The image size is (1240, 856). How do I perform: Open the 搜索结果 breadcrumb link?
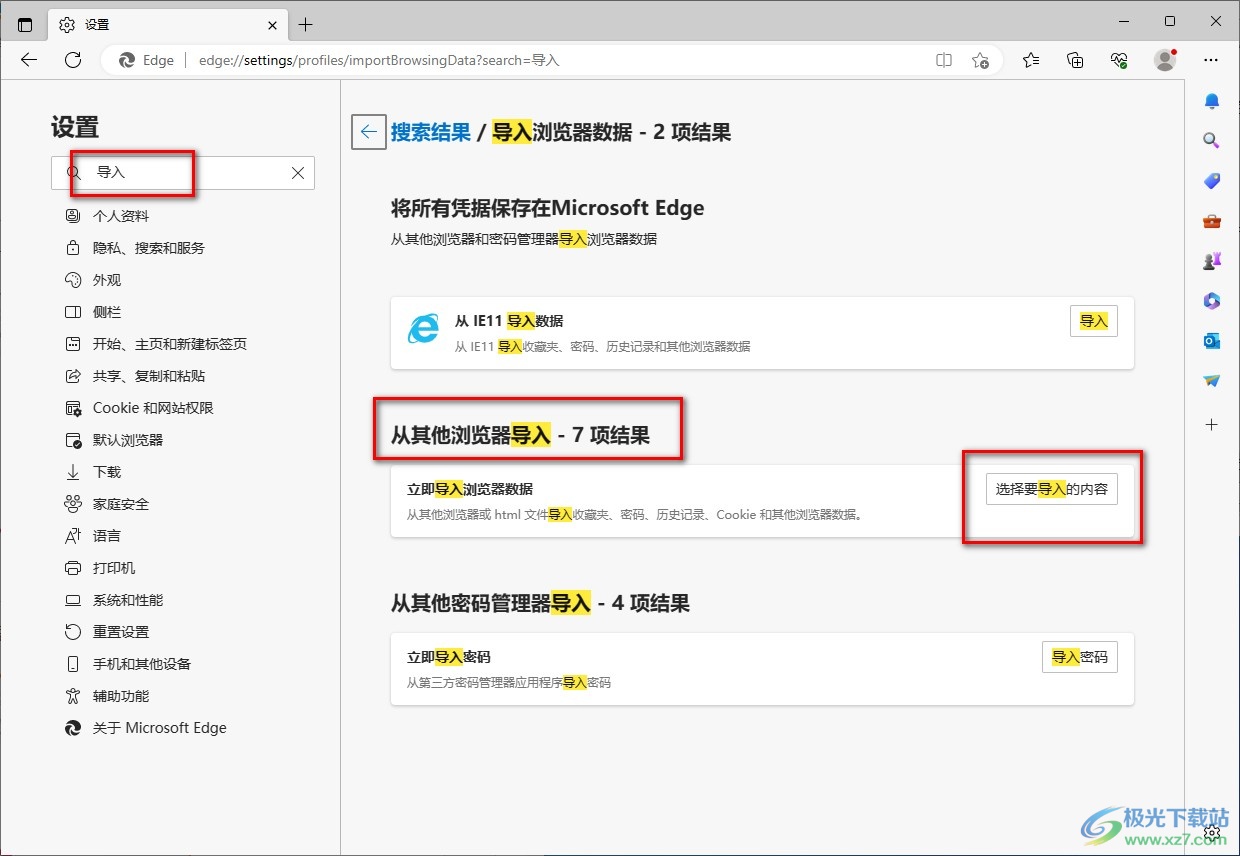431,132
